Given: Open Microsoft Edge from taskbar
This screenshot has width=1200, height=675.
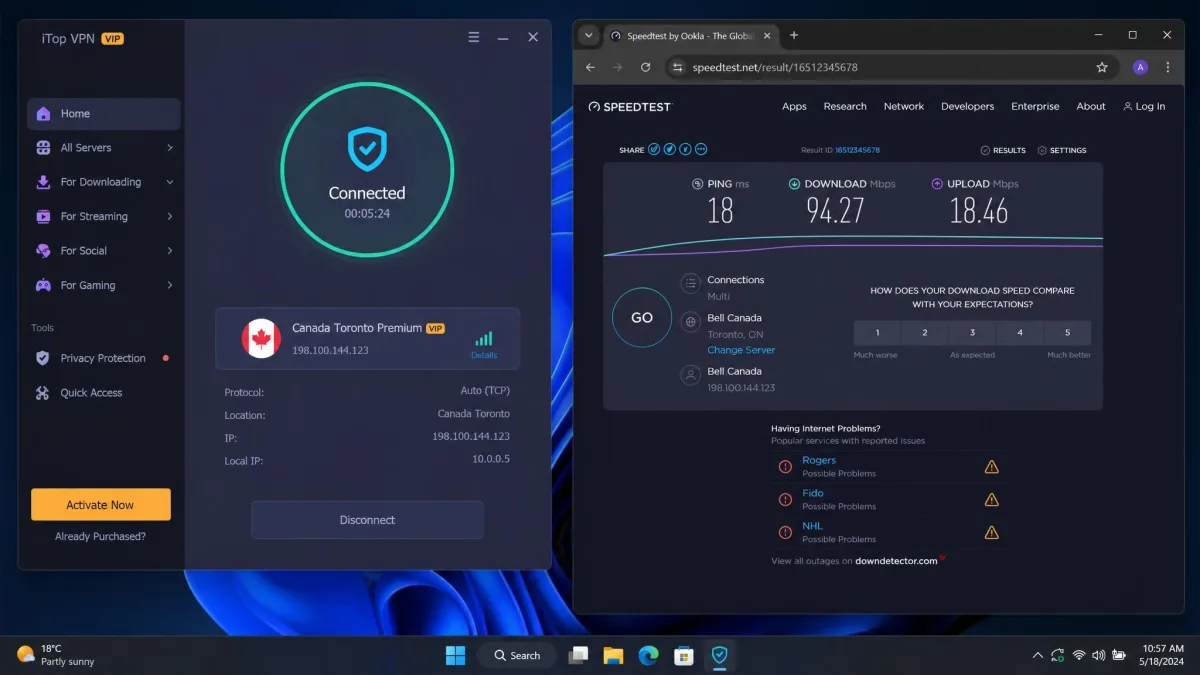Looking at the screenshot, I should (x=649, y=655).
